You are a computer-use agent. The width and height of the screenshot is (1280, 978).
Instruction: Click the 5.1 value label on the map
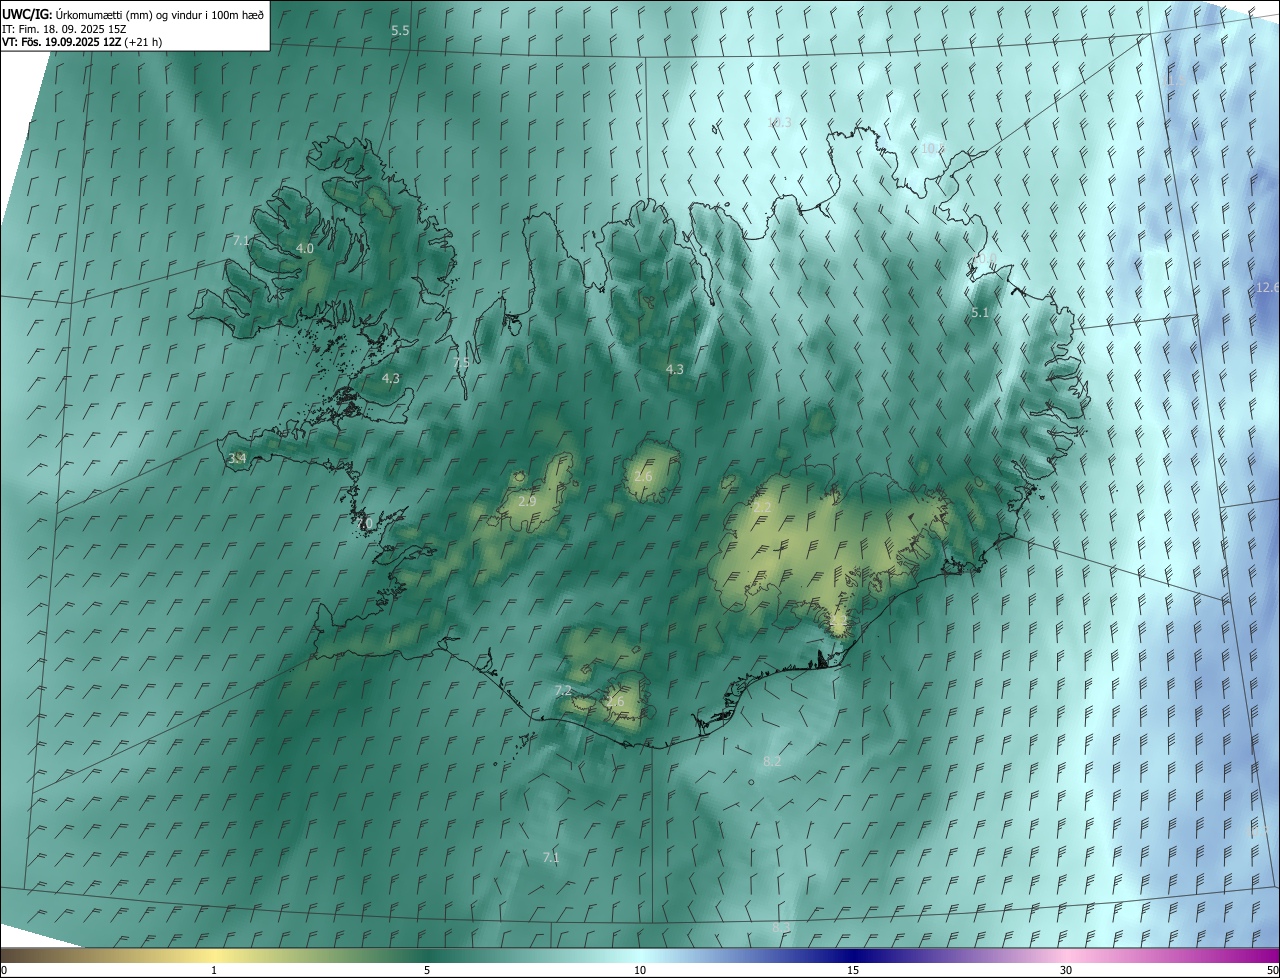pyautogui.click(x=980, y=313)
